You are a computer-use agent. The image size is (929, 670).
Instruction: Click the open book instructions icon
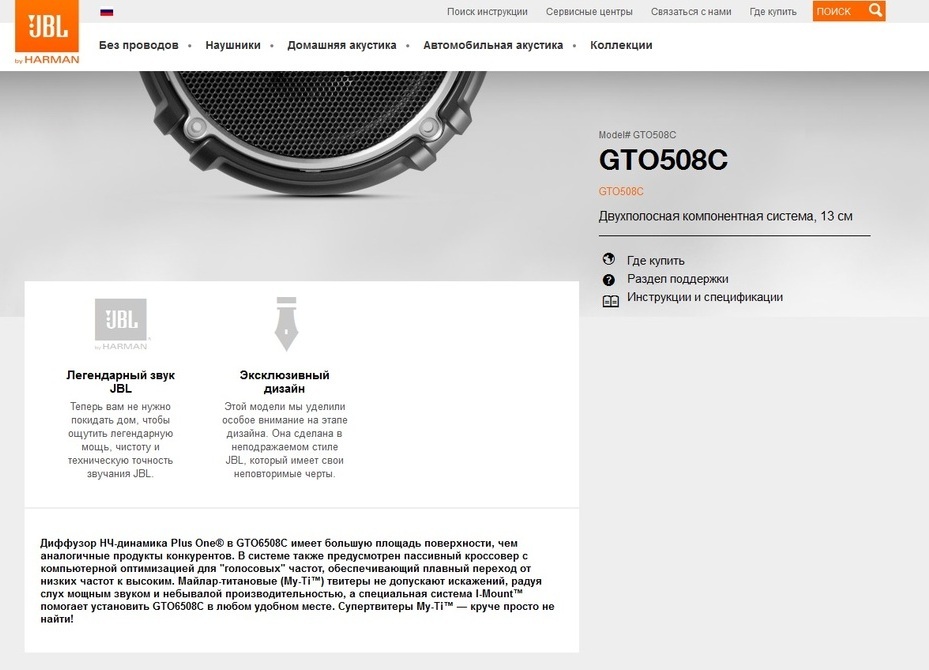pyautogui.click(x=610, y=300)
